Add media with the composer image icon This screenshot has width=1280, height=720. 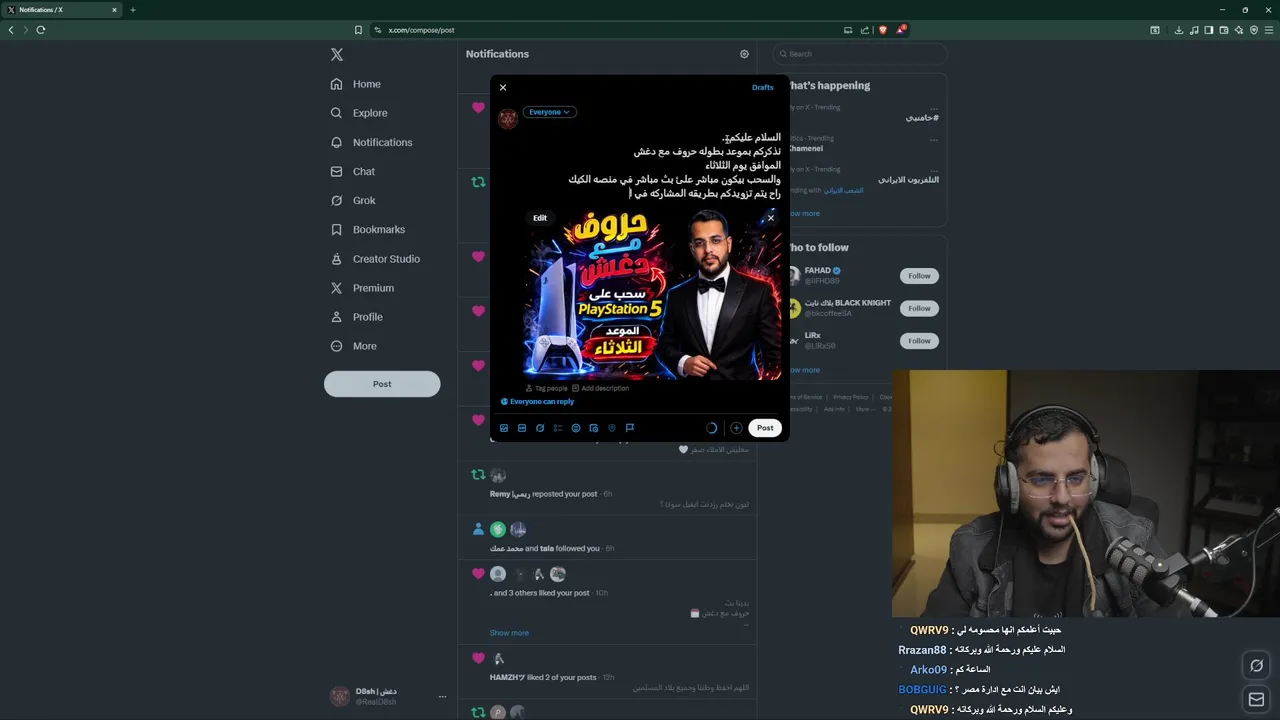[504, 428]
